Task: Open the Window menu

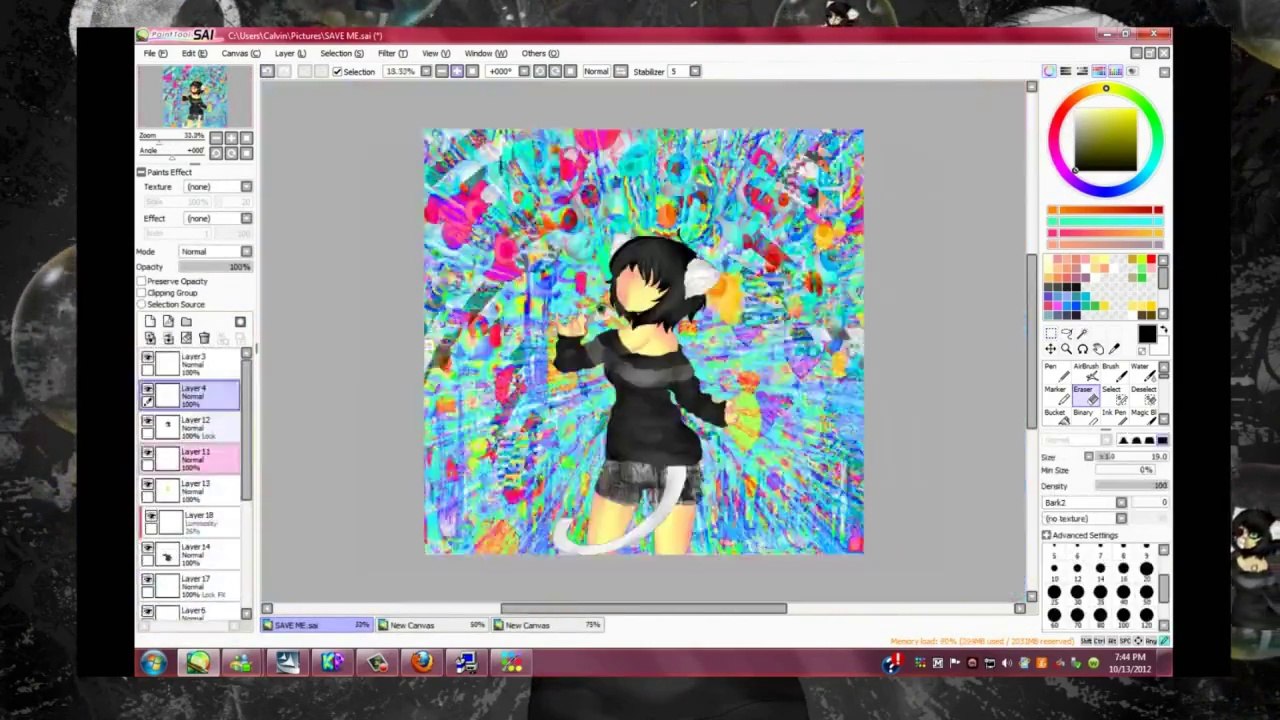Action: pos(486,53)
